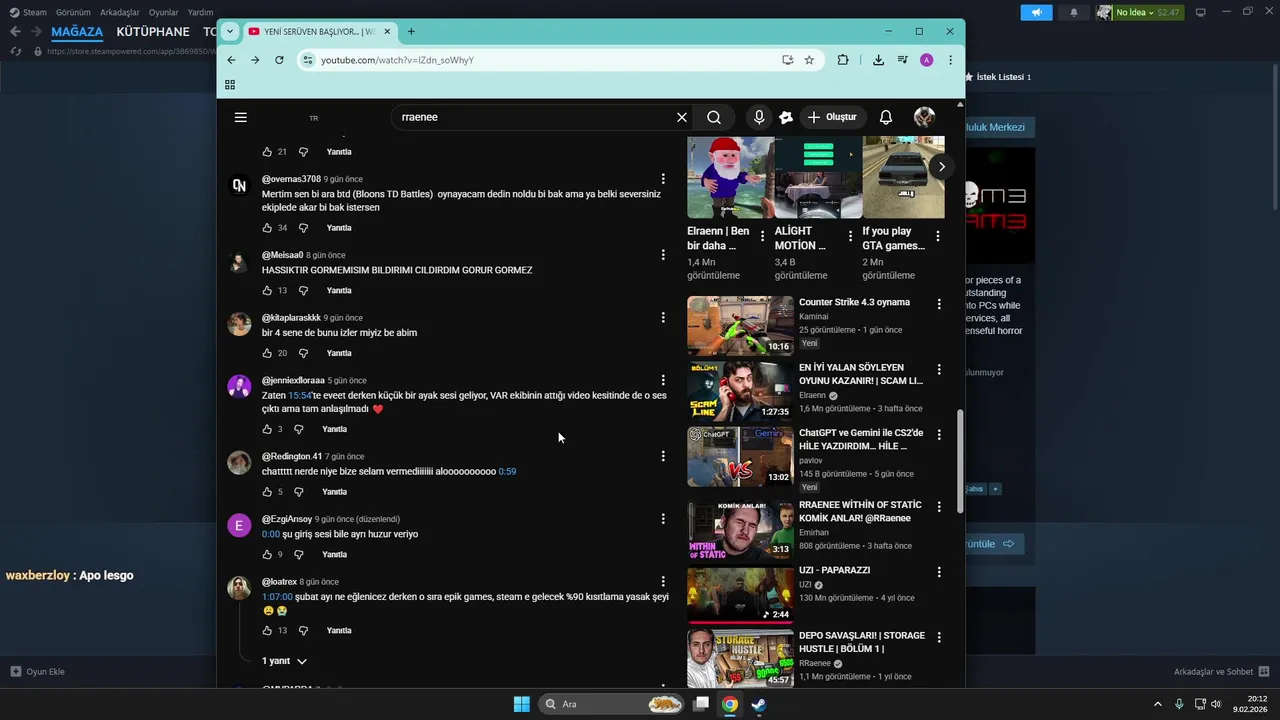Jump to timestamp 15:54 in comment

point(300,396)
